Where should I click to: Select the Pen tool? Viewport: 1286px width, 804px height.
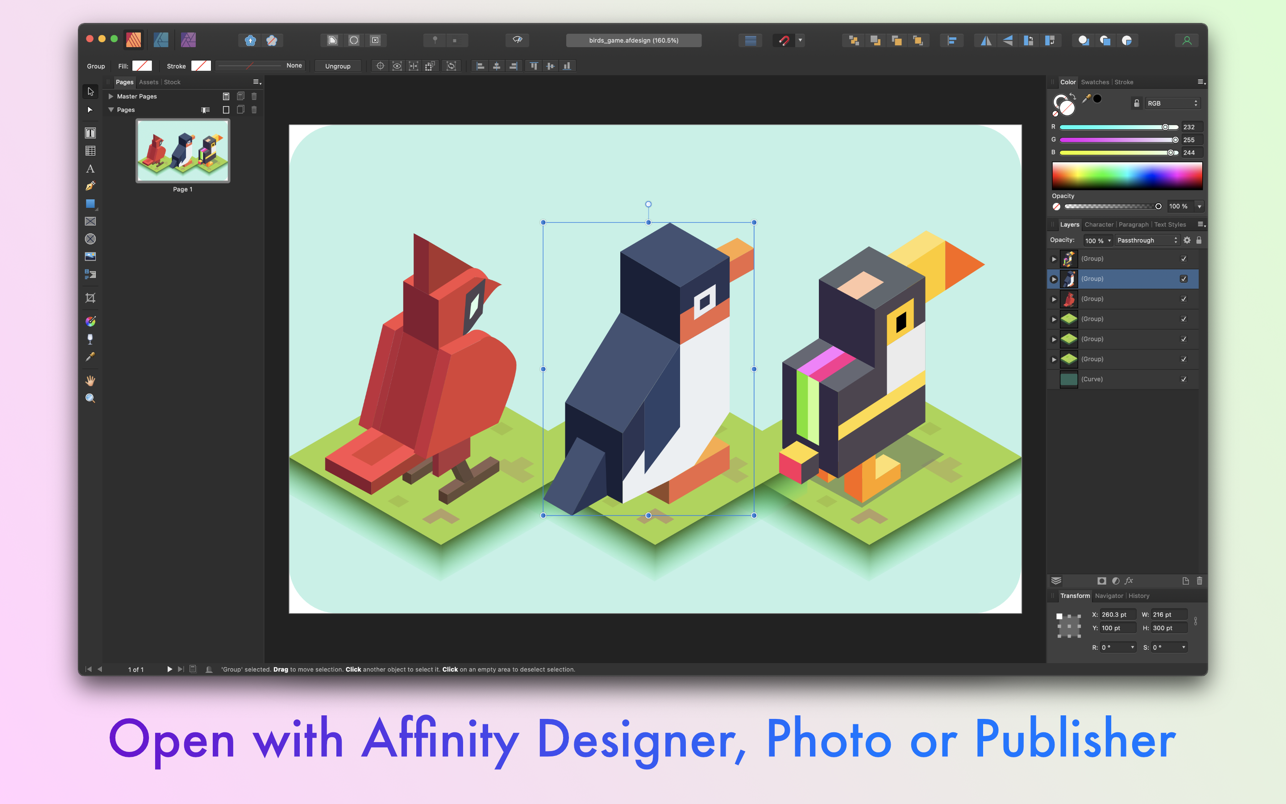pos(90,186)
